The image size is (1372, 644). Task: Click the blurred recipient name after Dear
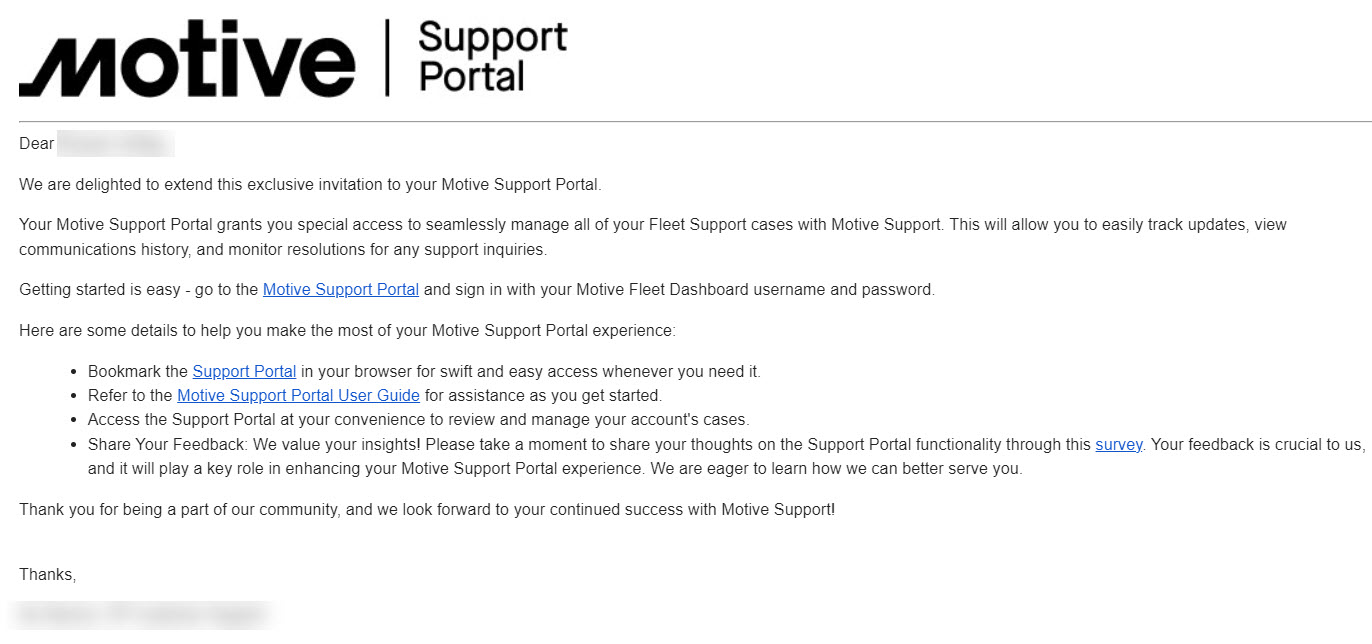tap(115, 144)
